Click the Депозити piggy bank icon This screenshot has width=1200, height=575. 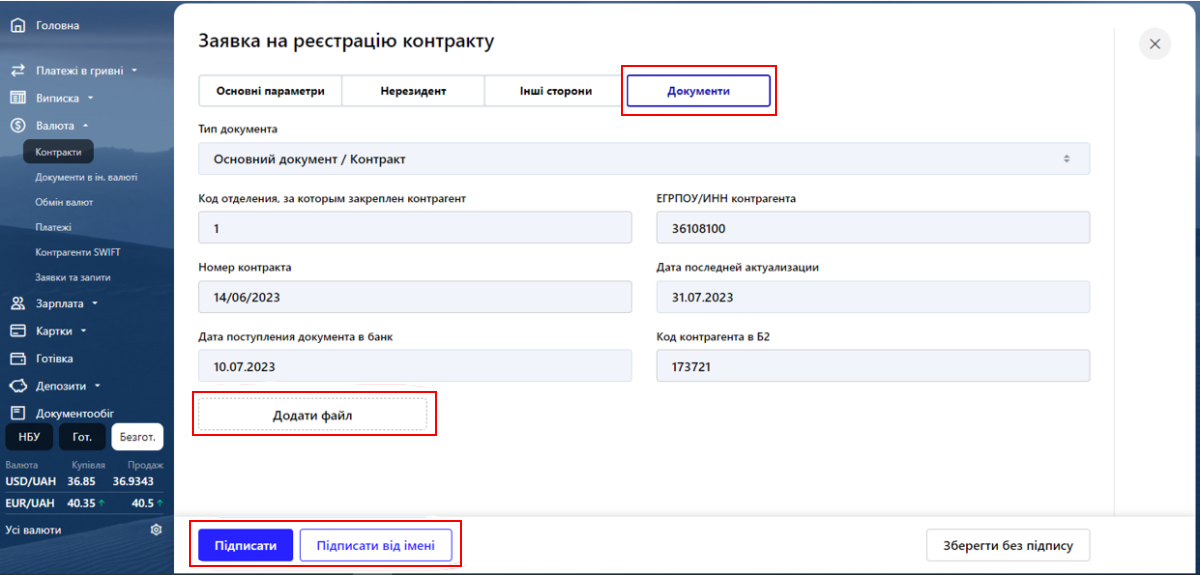(17, 385)
